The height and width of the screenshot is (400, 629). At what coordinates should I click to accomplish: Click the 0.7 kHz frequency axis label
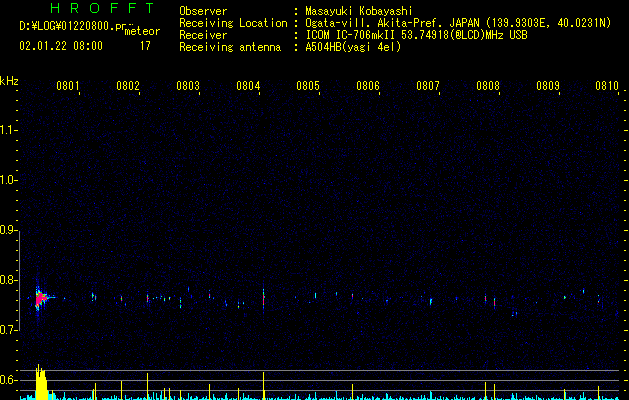click(8, 330)
